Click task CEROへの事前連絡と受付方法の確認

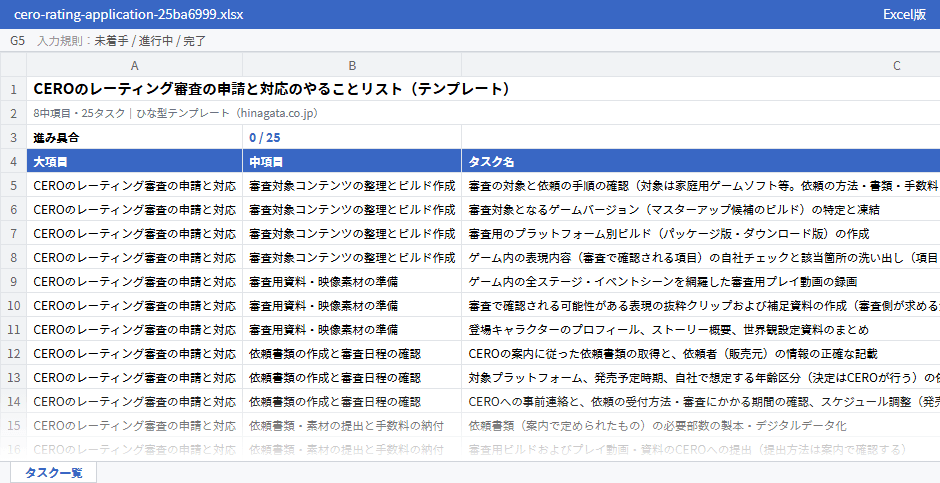(x=701, y=401)
